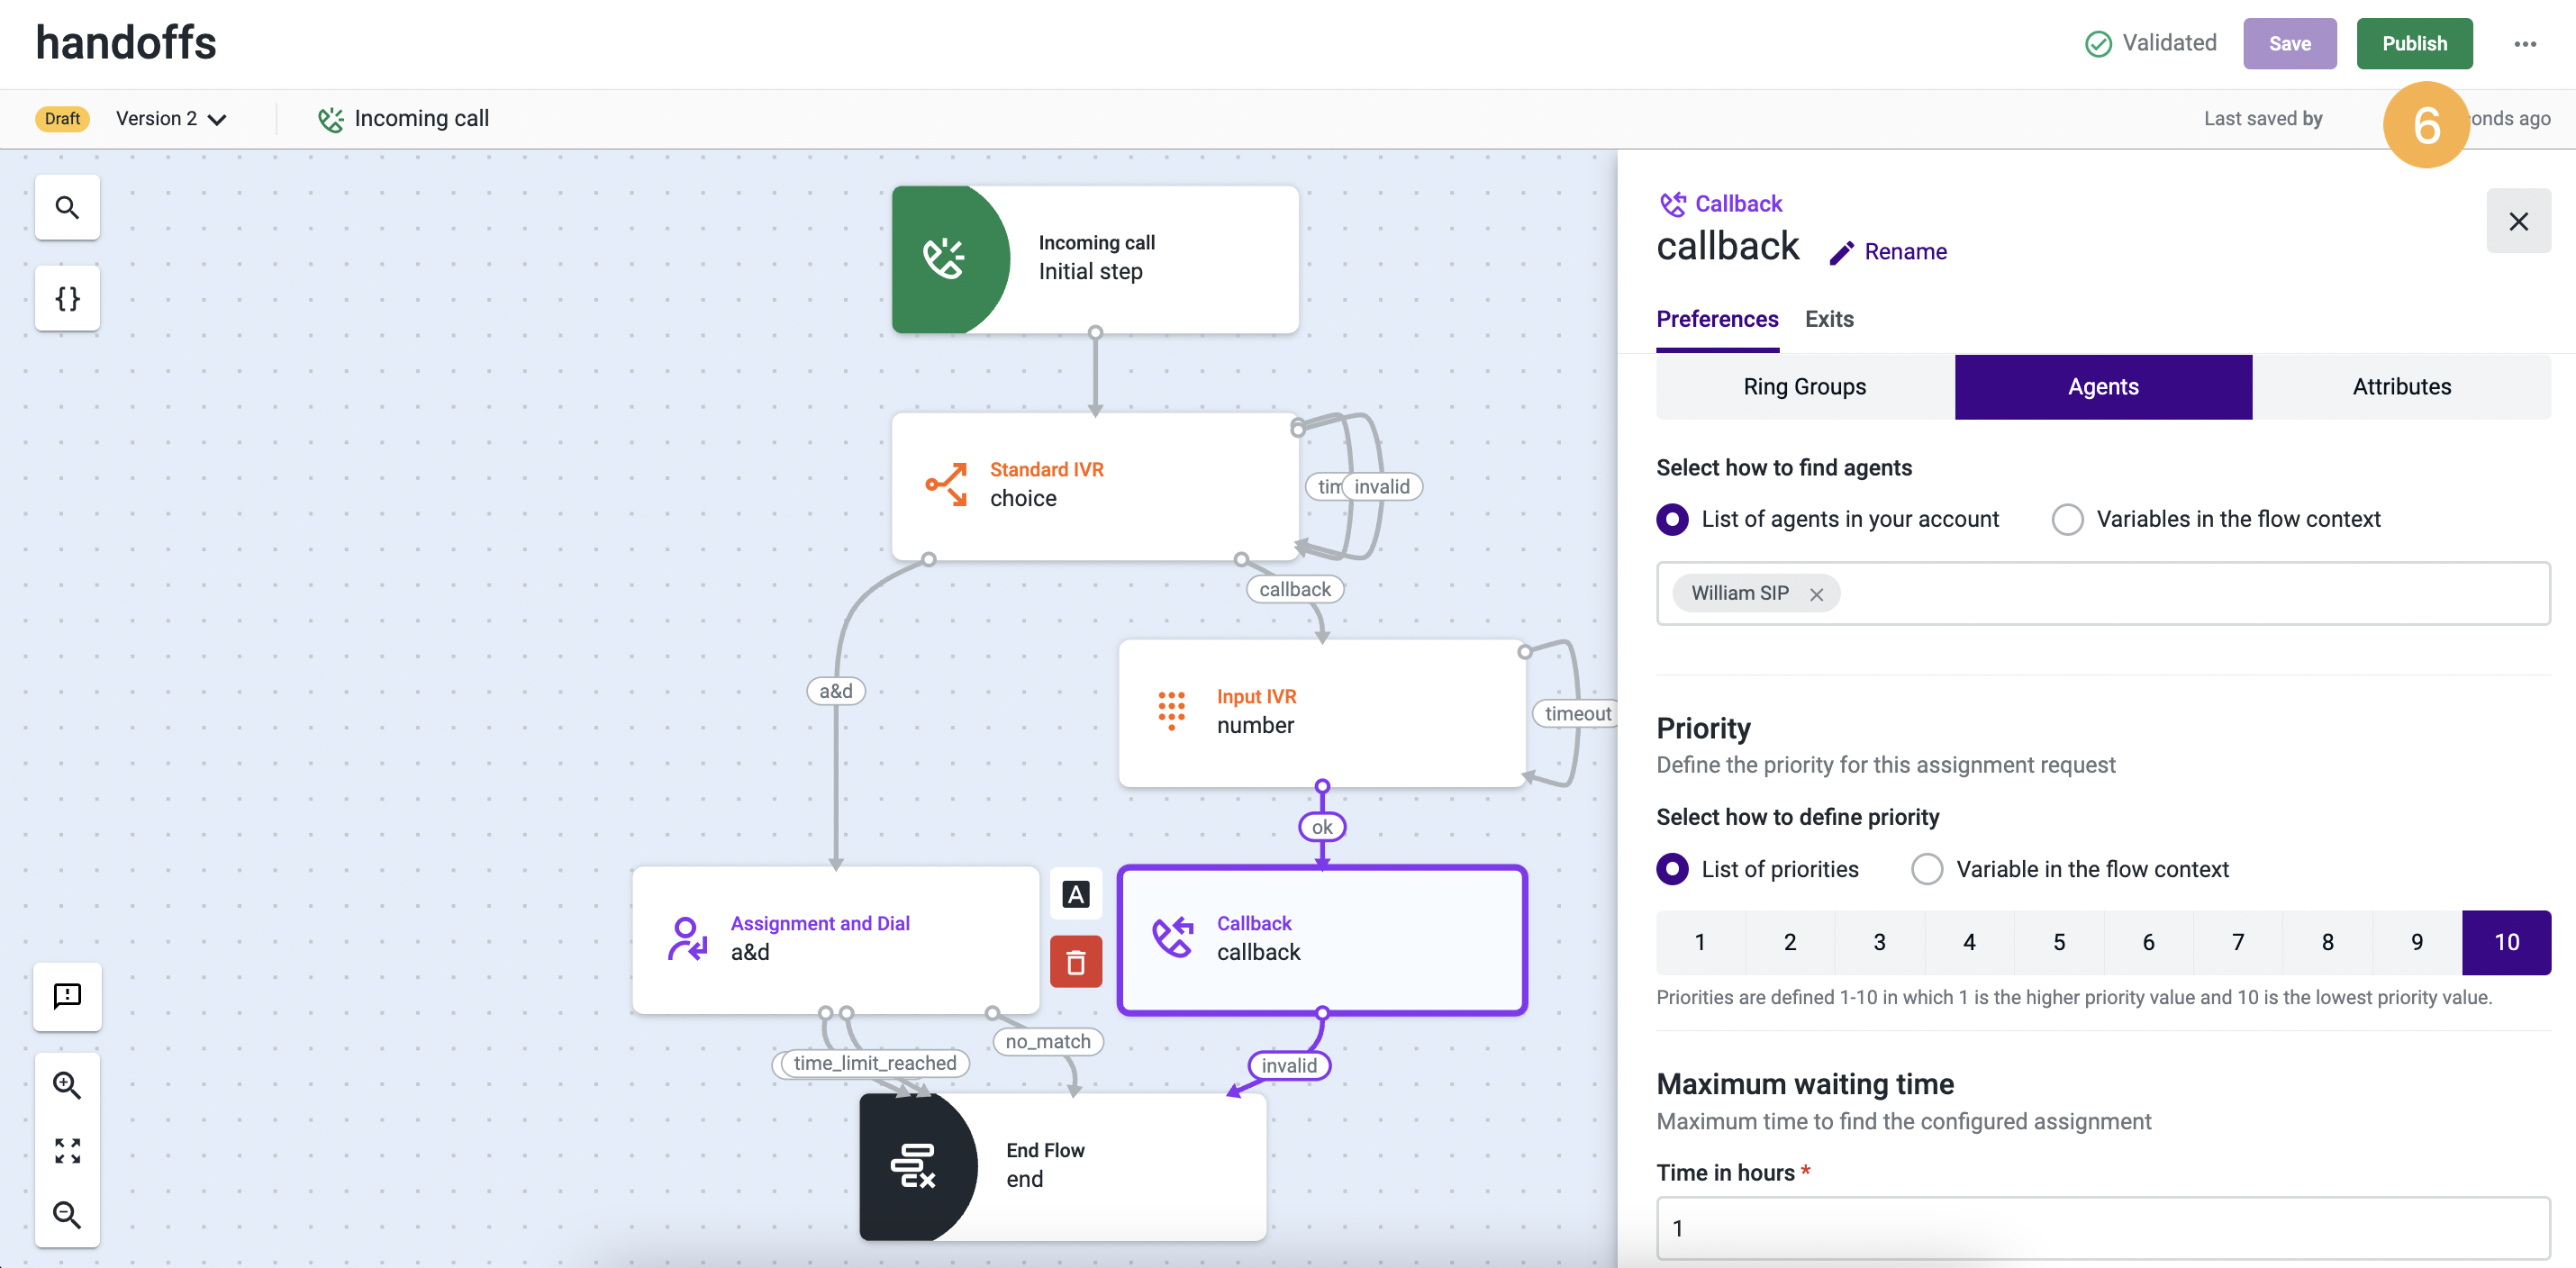2576x1268 pixels.
Task: Select List of agents in your account
Action: pyautogui.click(x=1672, y=519)
